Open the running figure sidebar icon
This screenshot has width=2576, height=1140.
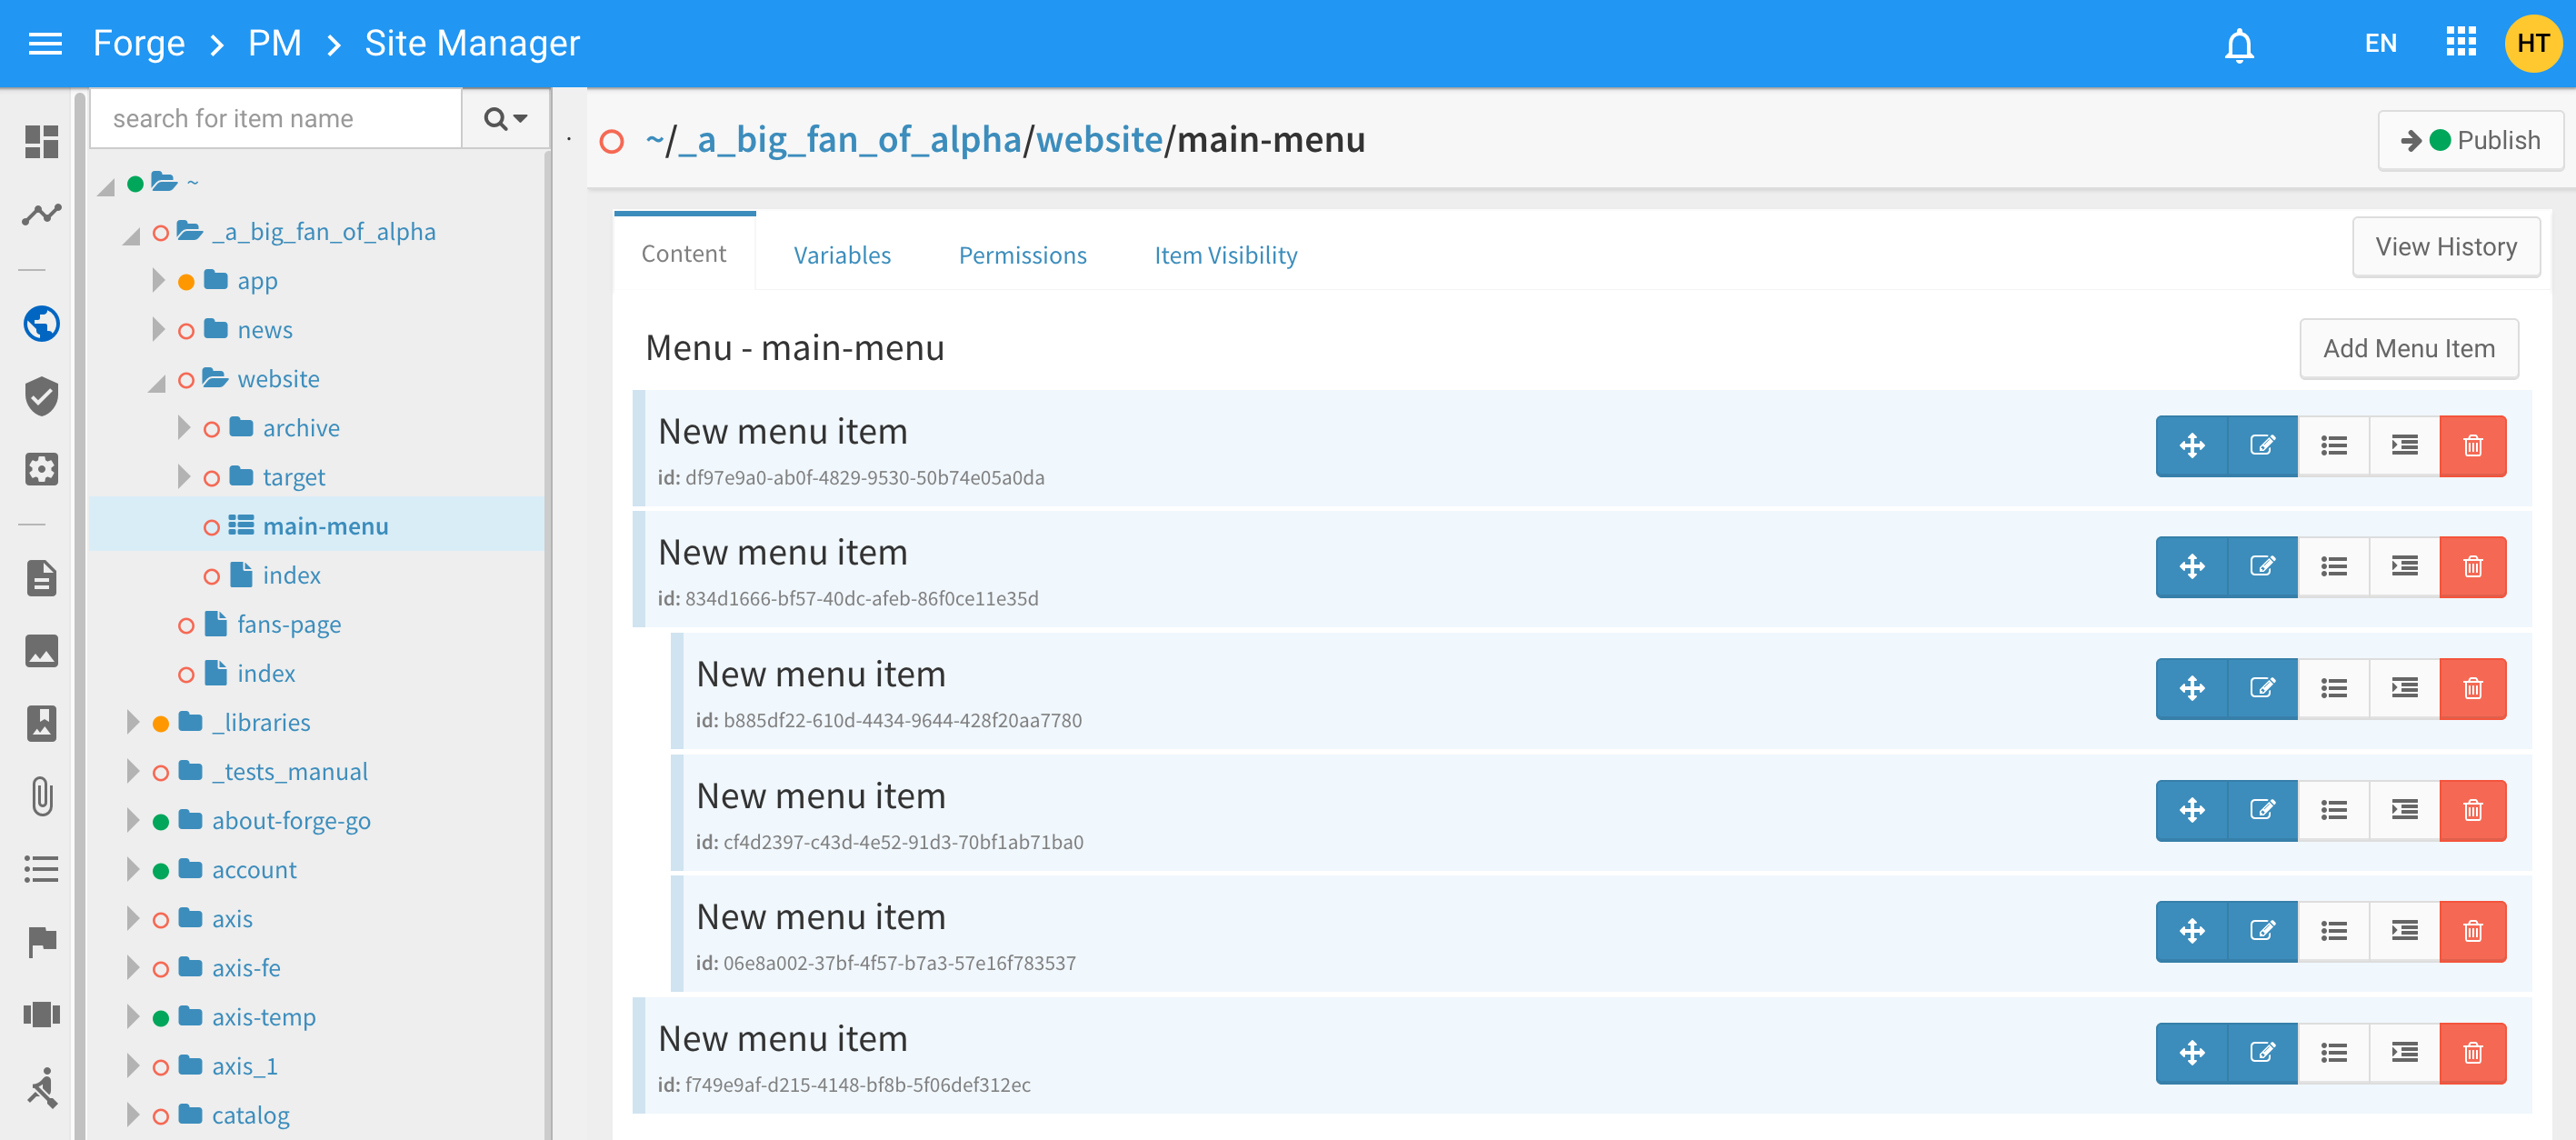pyautogui.click(x=41, y=1087)
